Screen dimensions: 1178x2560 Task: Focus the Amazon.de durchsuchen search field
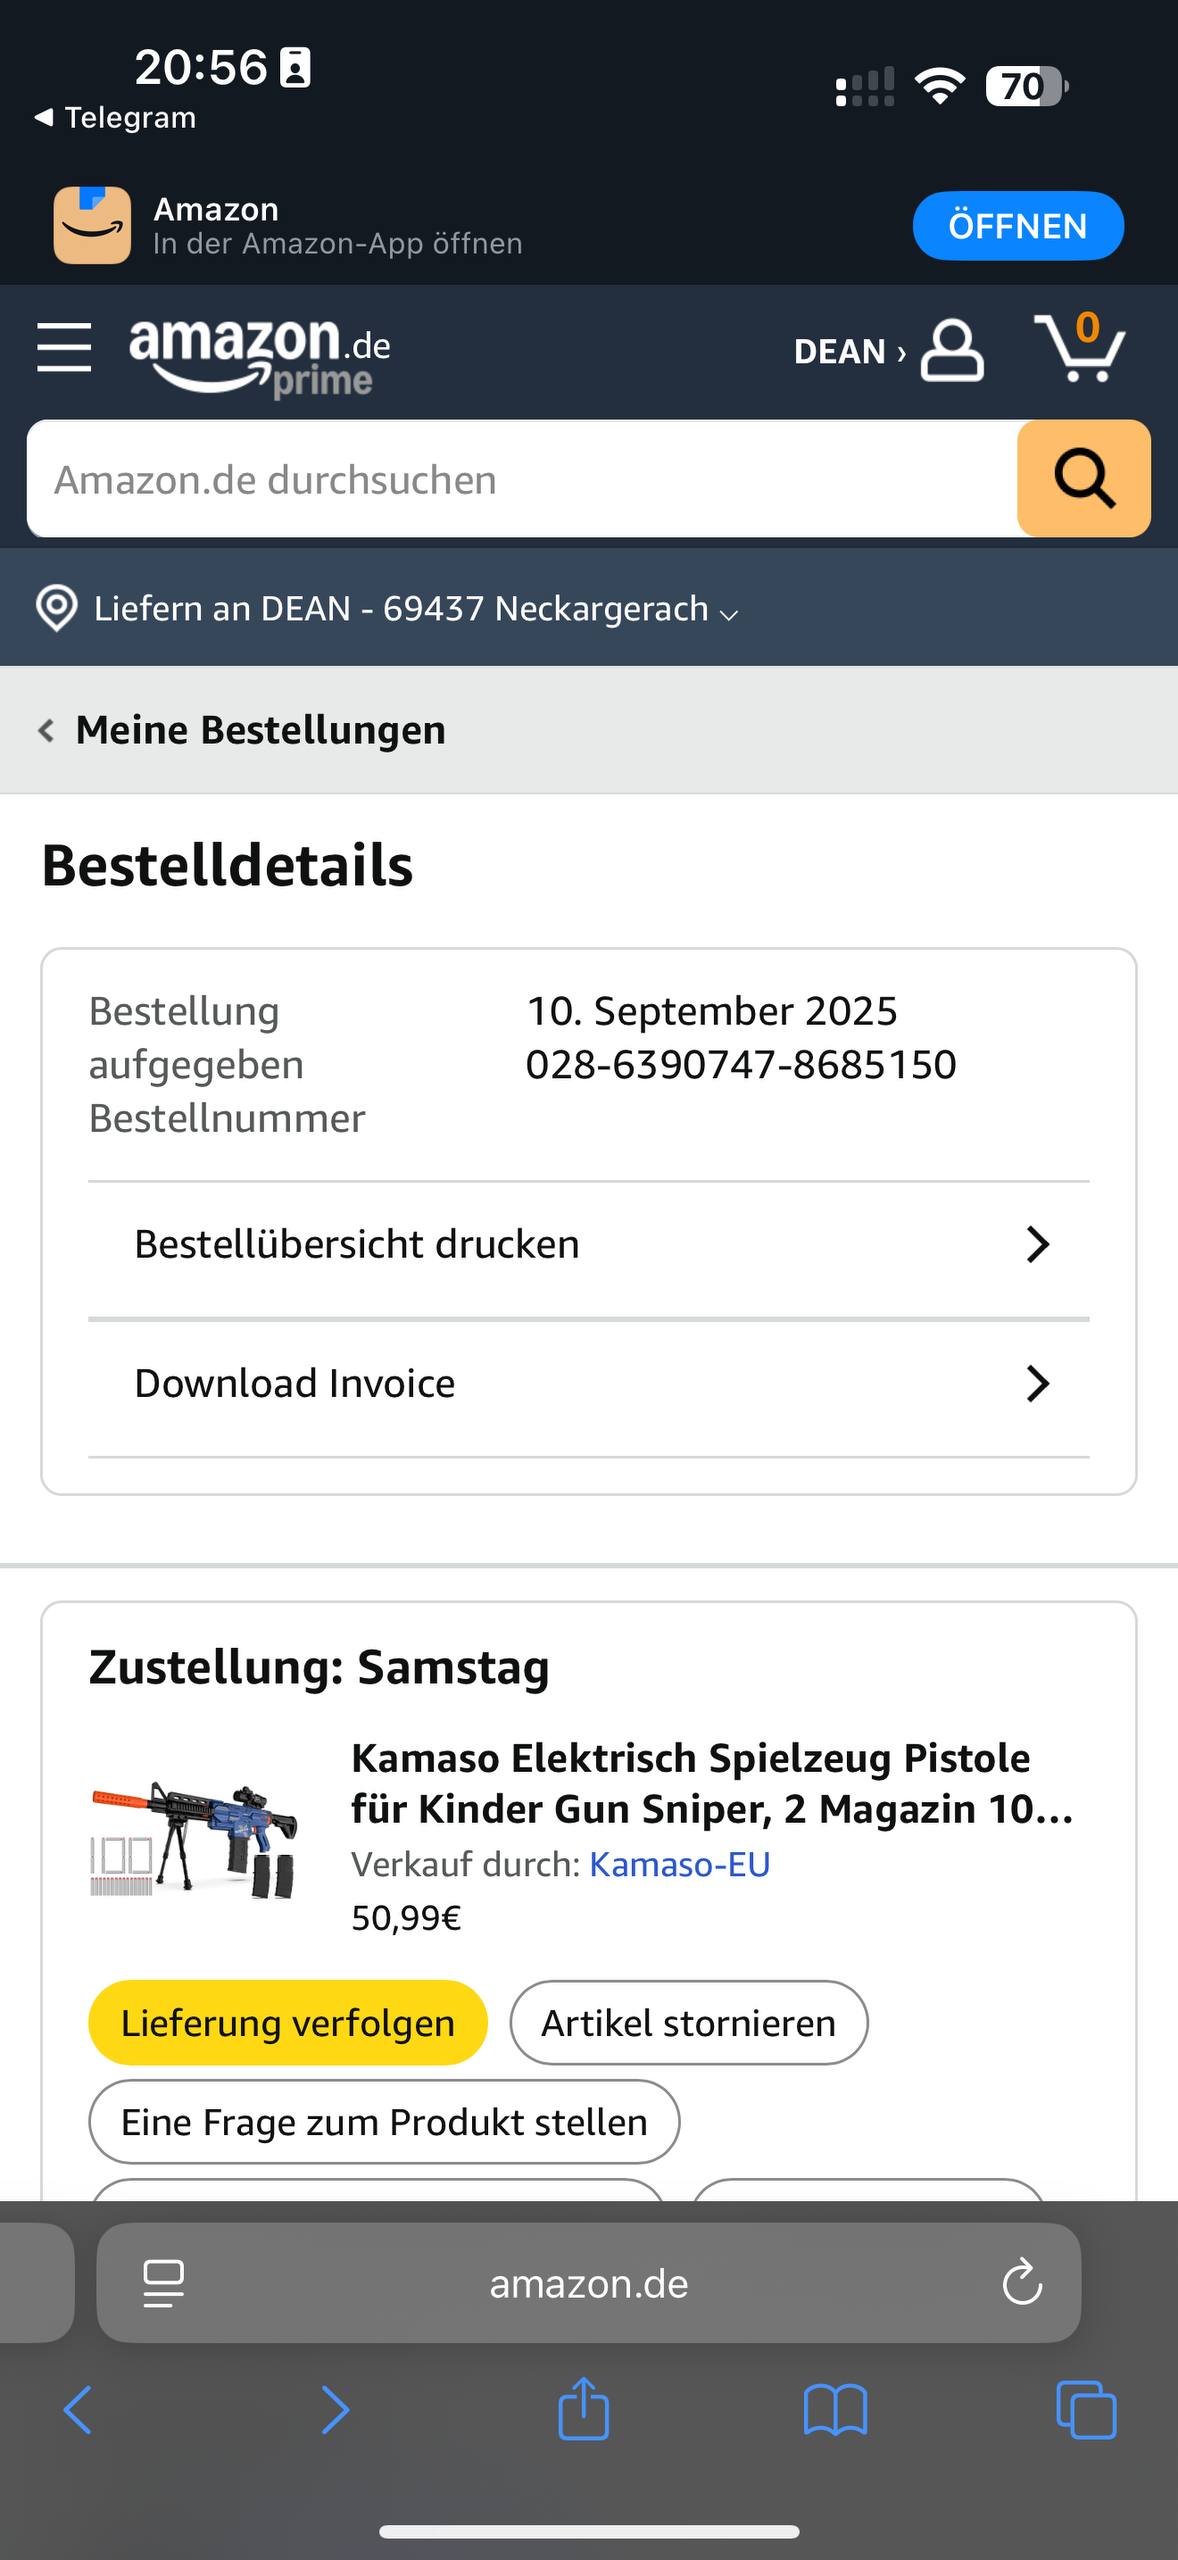(x=520, y=479)
